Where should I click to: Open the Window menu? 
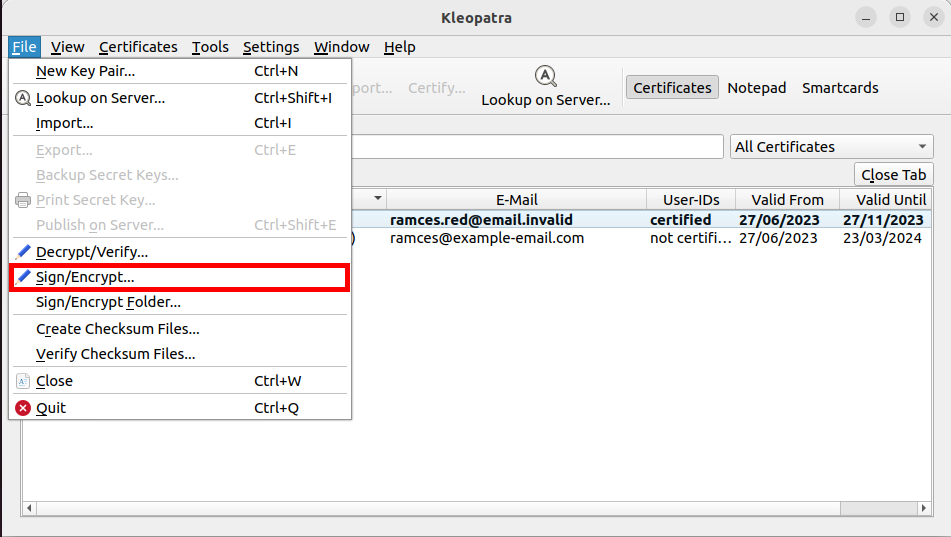341,47
